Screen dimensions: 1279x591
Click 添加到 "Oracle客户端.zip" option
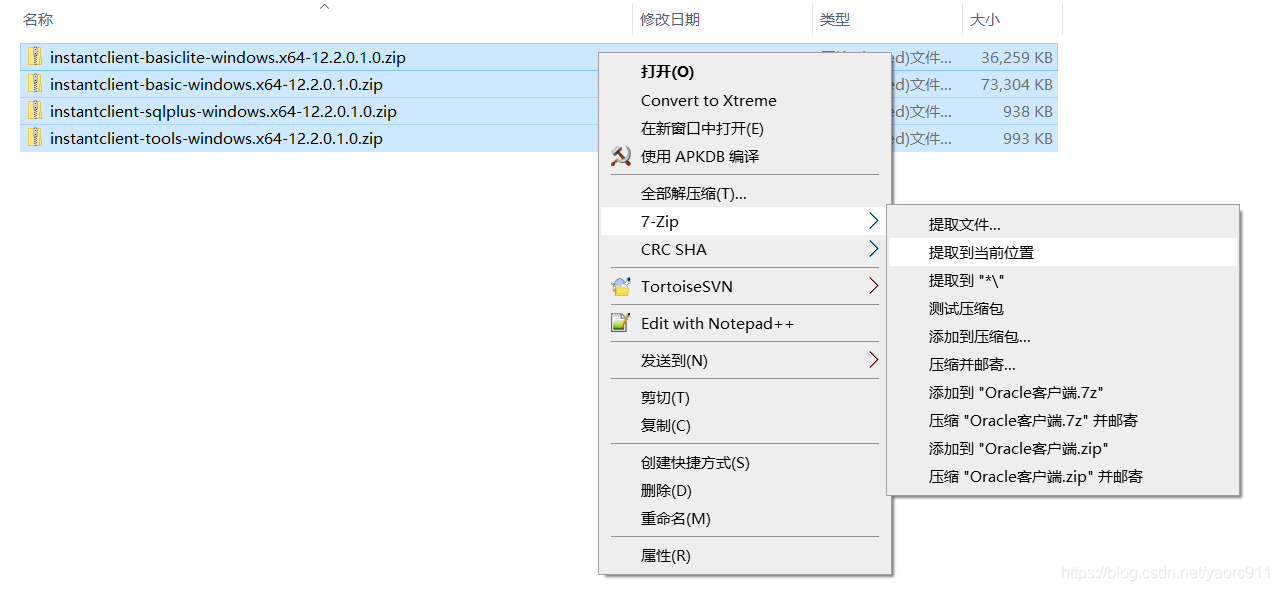coord(1018,449)
